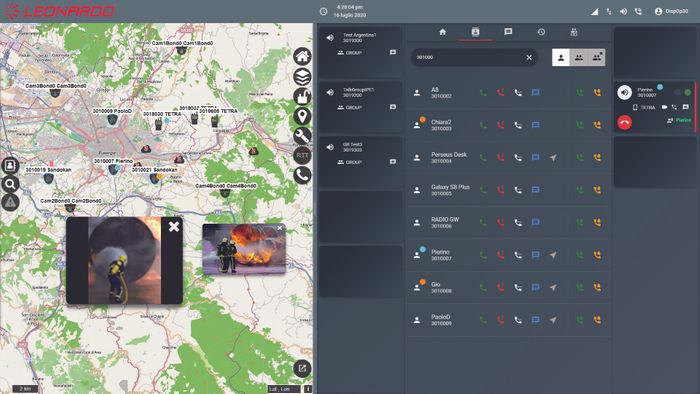
Task: Select the single user filter toggle
Action: tap(561, 57)
